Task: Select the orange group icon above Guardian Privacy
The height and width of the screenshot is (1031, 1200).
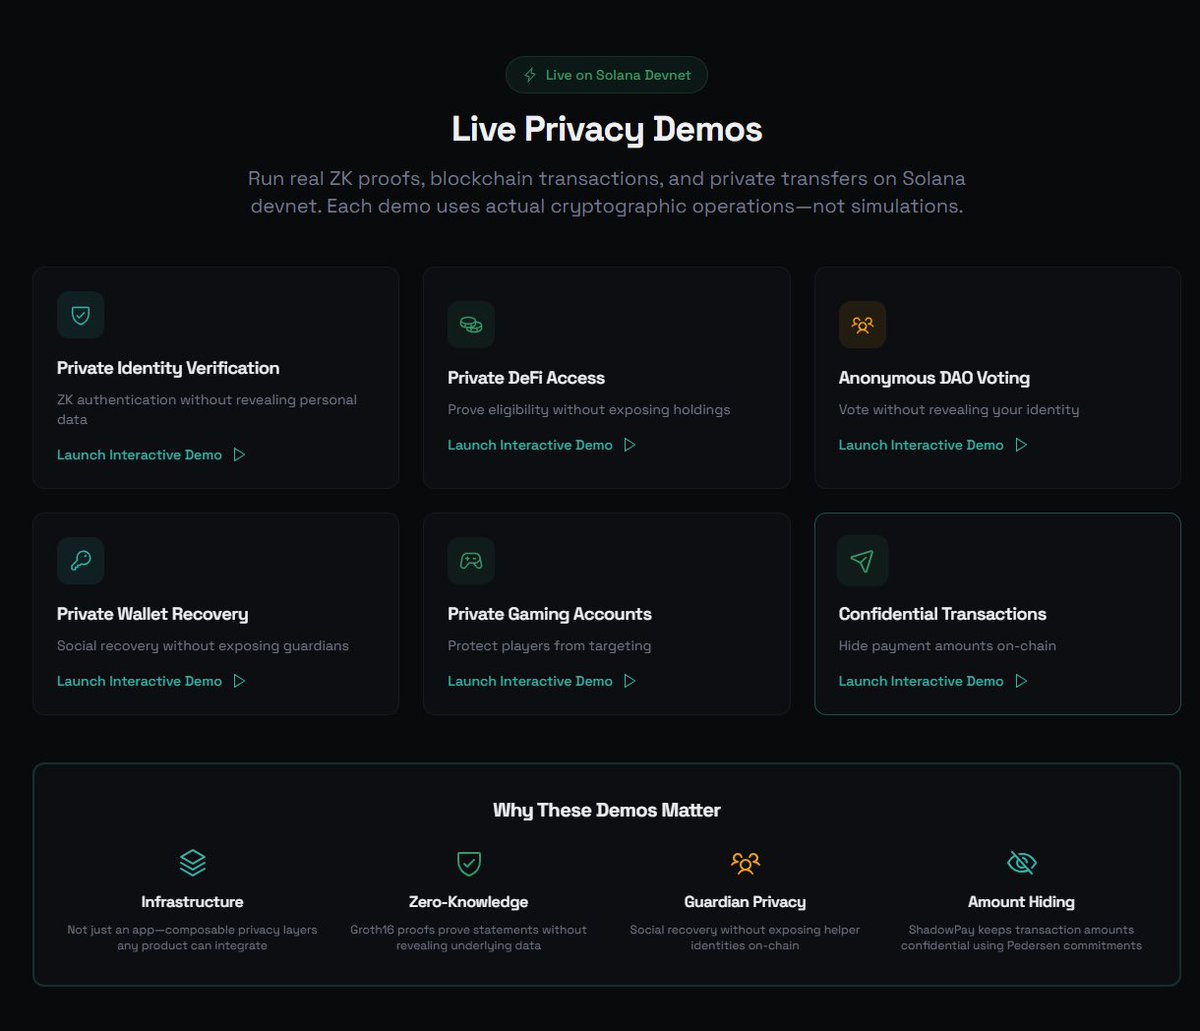Action: (744, 861)
